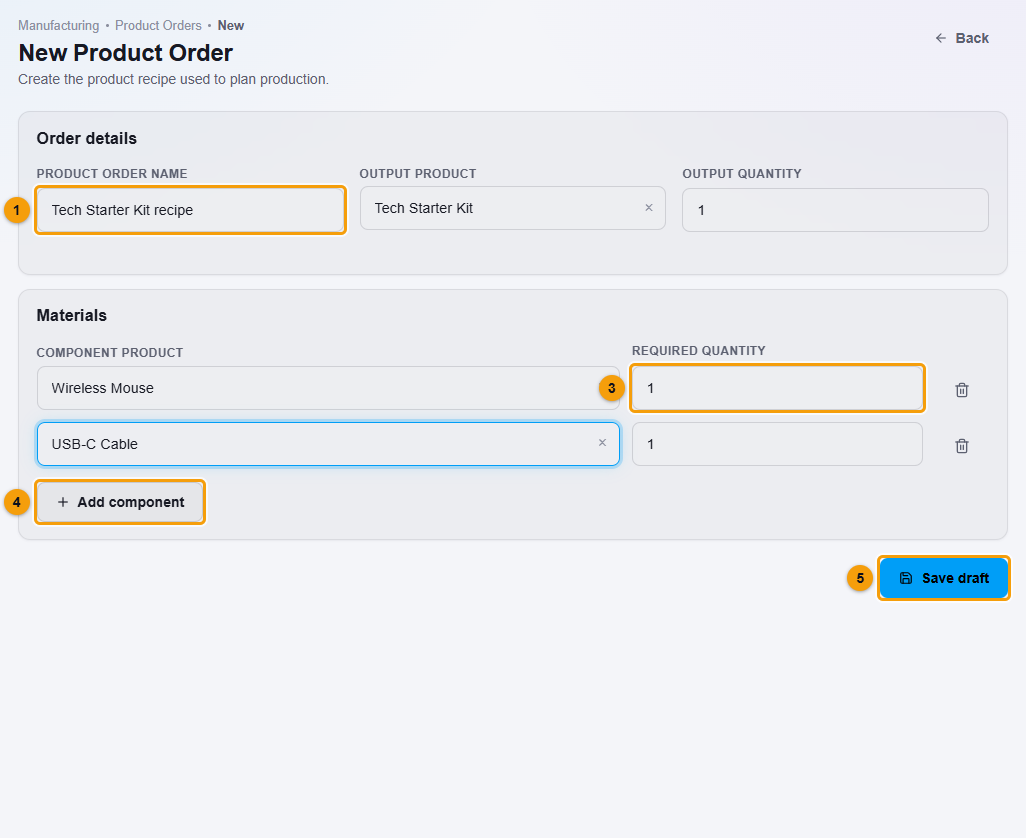Viewport: 1026px width, 838px height.
Task: Click the Materials section title
Action: (x=72, y=315)
